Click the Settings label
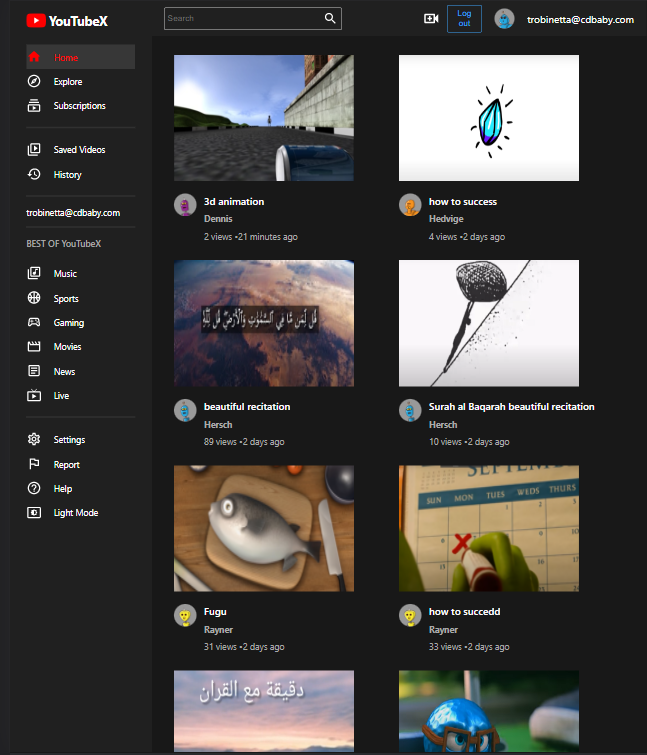This screenshot has width=647, height=755. click(69, 440)
